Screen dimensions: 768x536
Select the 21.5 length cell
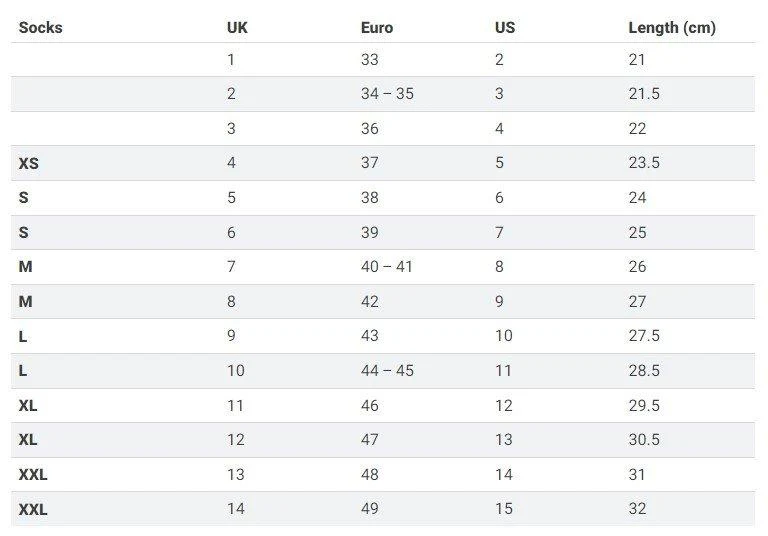click(x=644, y=94)
